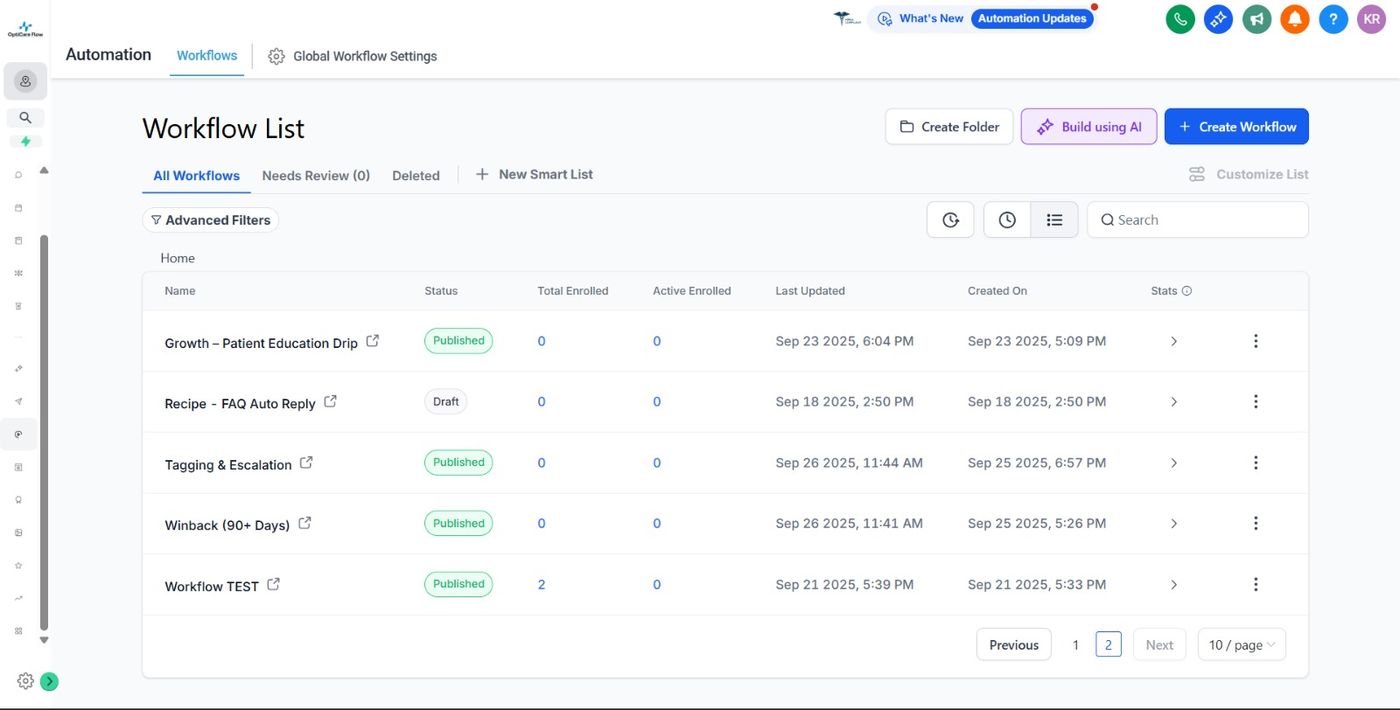Click the Create Folder button

tap(949, 127)
